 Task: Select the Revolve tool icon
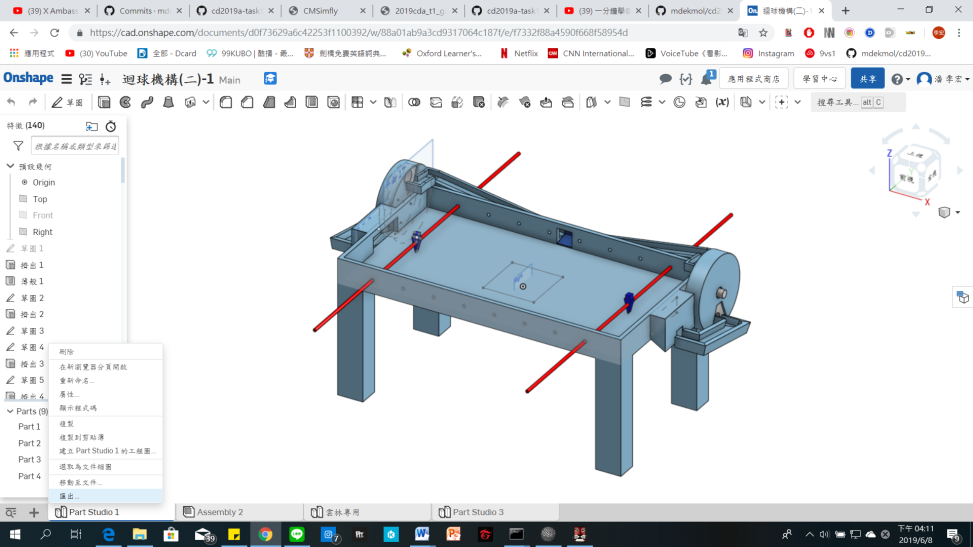125,102
